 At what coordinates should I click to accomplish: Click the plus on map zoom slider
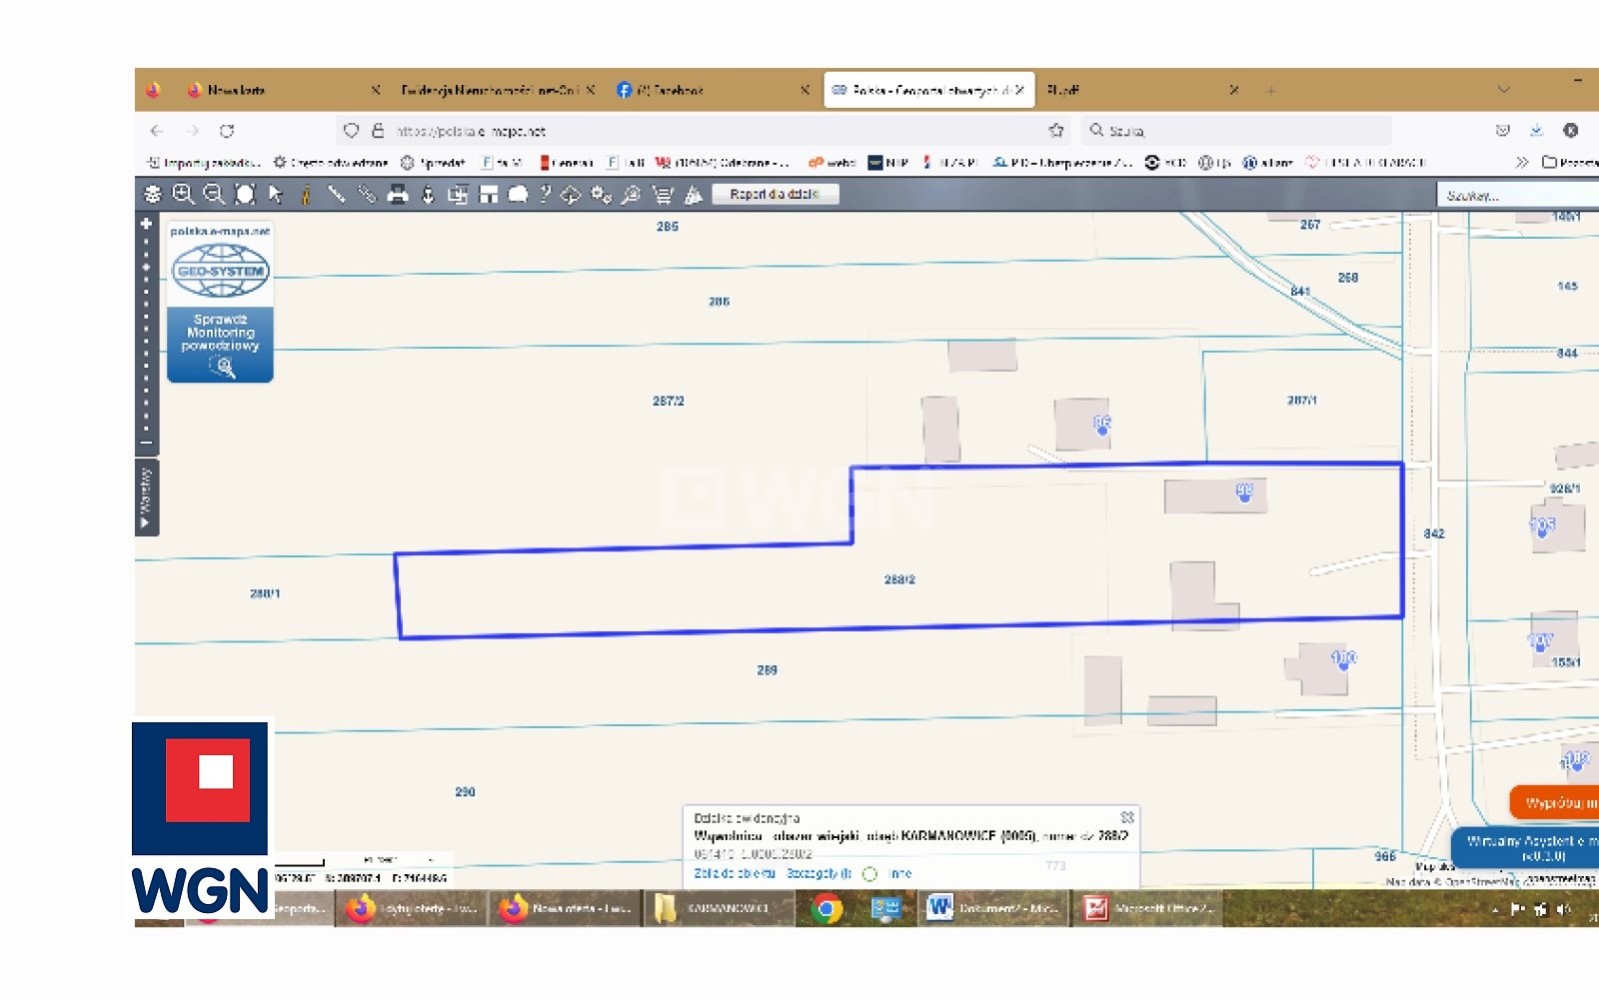(146, 224)
